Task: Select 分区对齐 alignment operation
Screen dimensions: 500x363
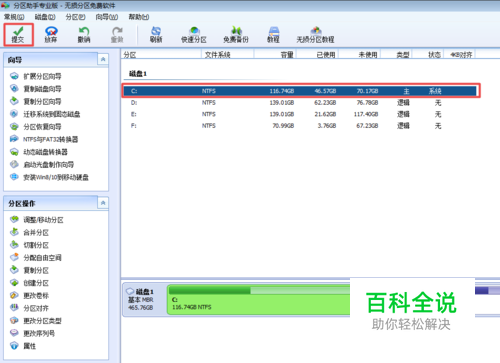Action: [x=29, y=308]
